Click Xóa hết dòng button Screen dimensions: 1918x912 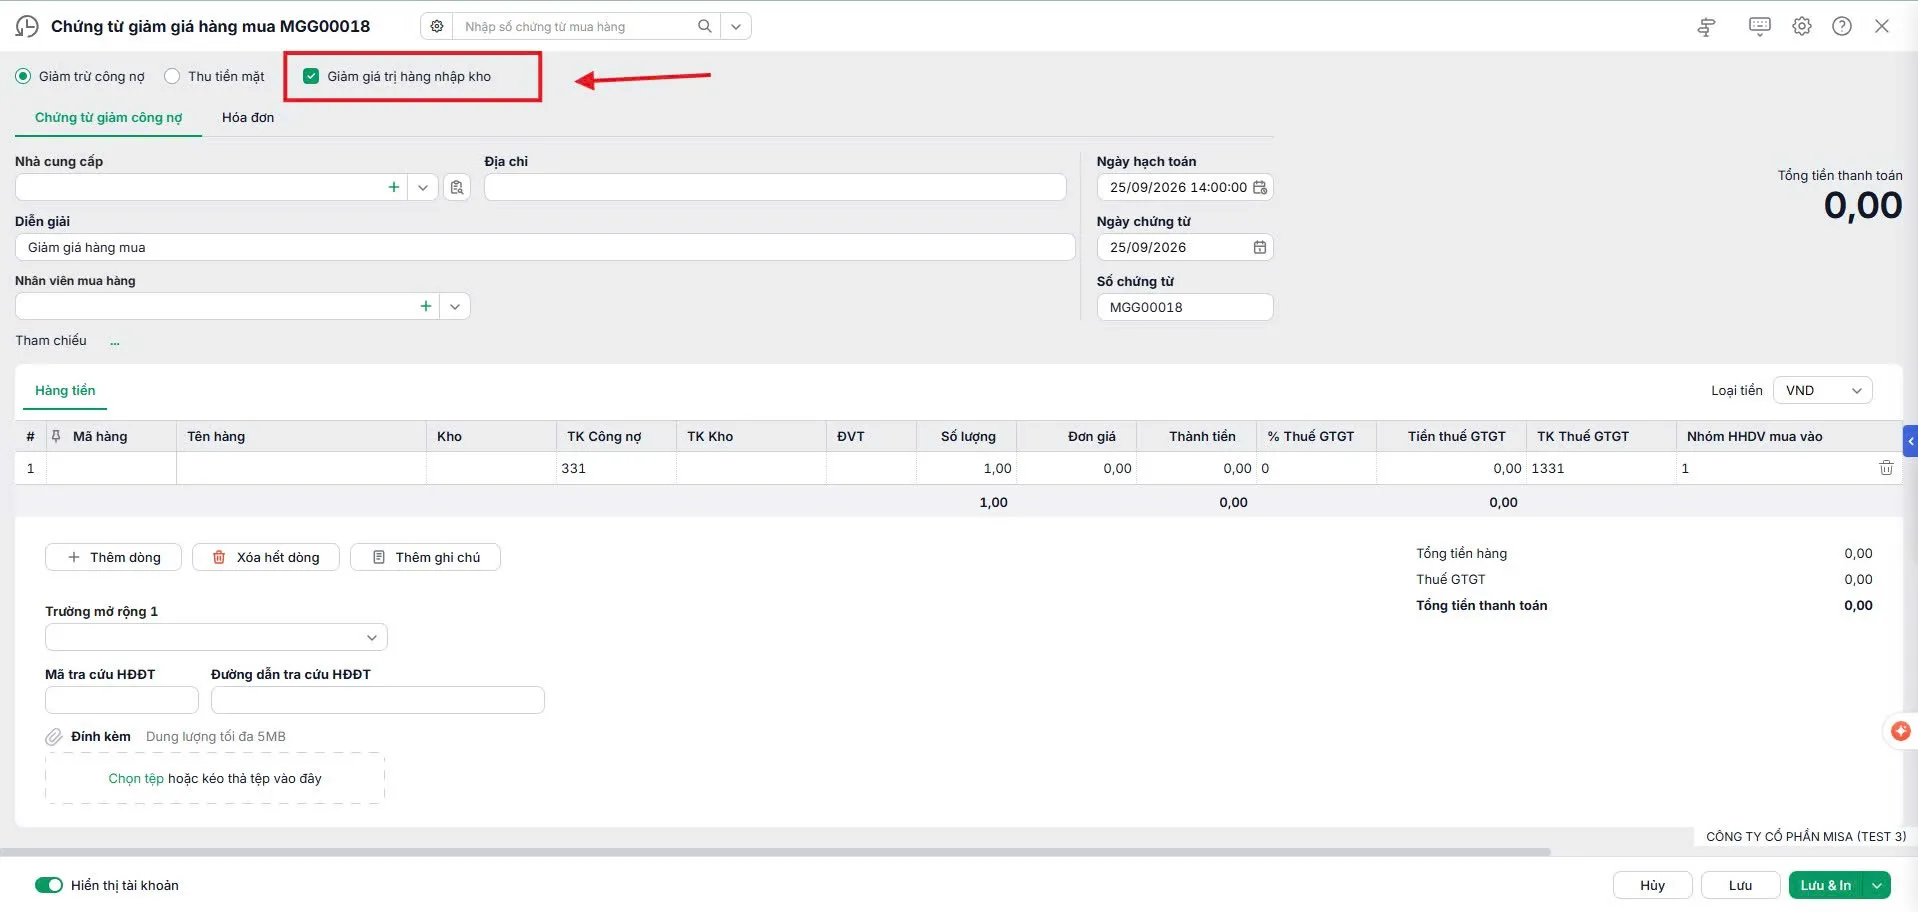click(266, 557)
